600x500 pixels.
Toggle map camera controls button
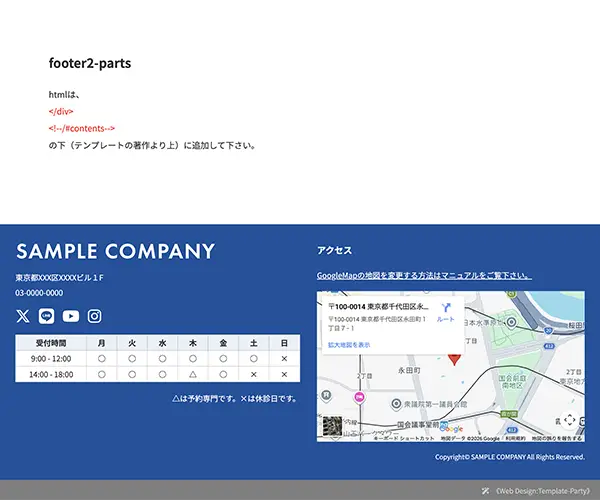pyautogui.click(x=568, y=420)
